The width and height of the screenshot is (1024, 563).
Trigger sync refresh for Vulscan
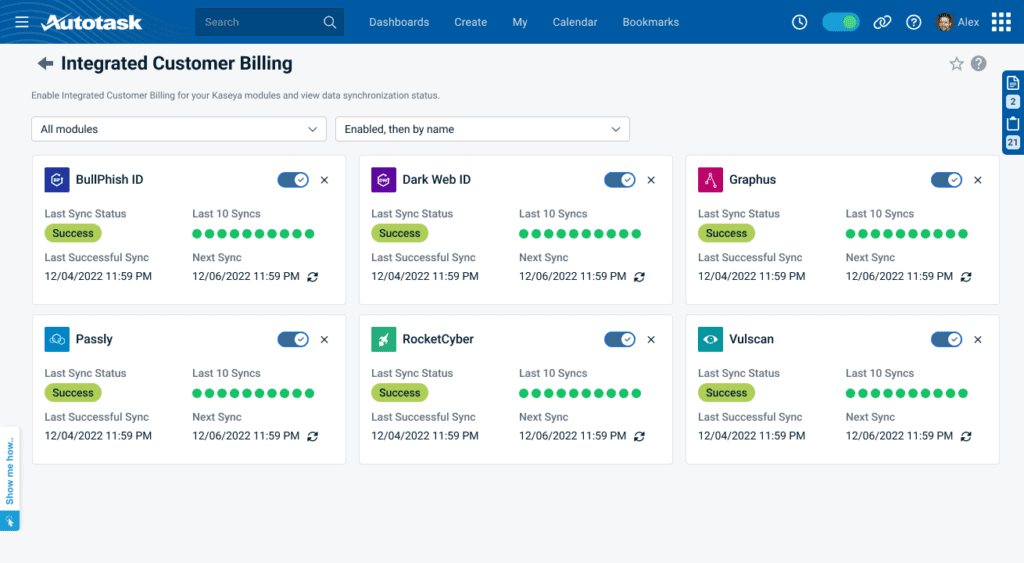966,436
